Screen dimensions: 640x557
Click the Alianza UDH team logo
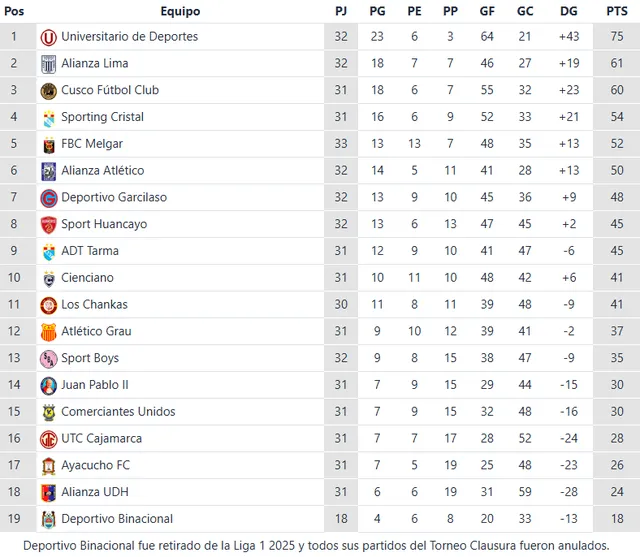click(48, 493)
